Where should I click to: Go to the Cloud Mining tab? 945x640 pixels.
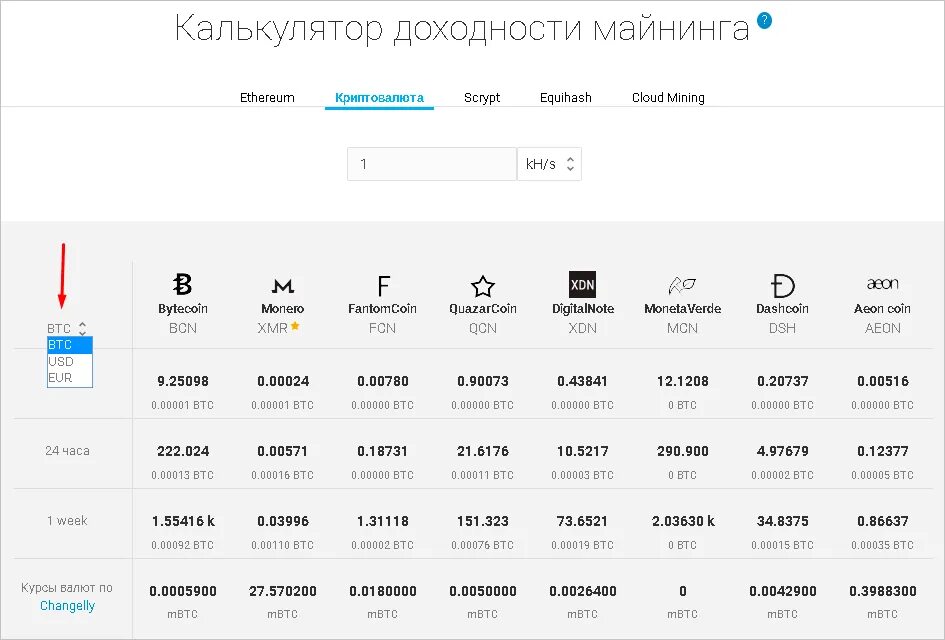click(668, 98)
